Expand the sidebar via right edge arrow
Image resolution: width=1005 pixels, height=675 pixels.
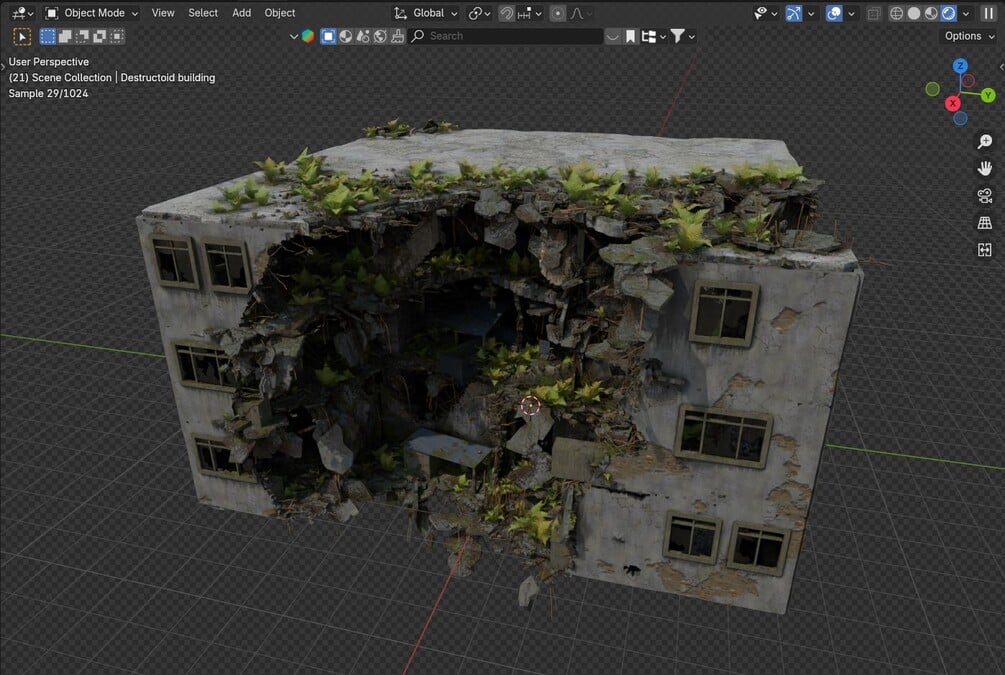point(1002,66)
